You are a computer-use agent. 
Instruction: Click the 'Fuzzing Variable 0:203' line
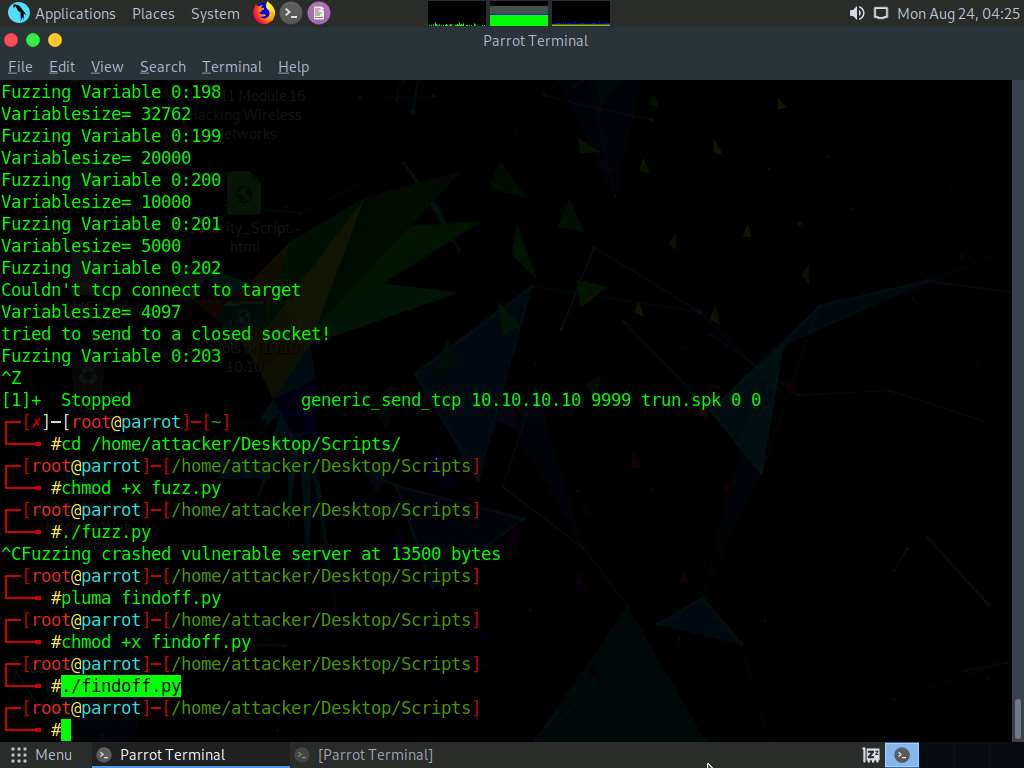pyautogui.click(x=111, y=357)
